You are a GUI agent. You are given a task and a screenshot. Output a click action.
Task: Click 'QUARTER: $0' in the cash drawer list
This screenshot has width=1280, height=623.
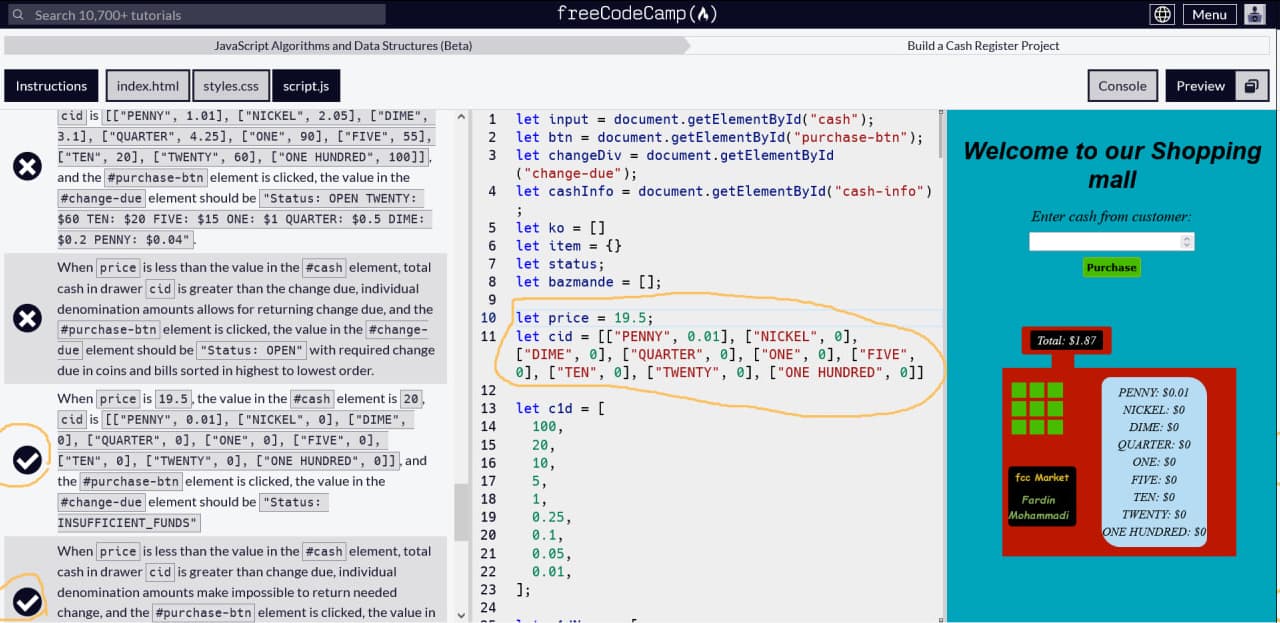(x=1153, y=444)
